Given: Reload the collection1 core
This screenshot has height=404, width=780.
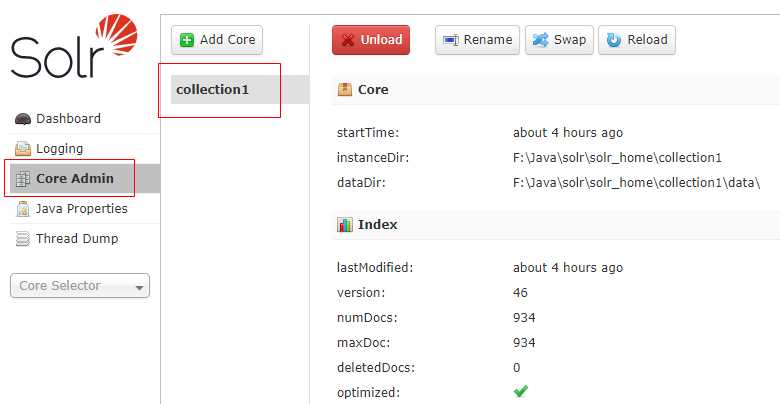Looking at the screenshot, I should click(637, 40).
